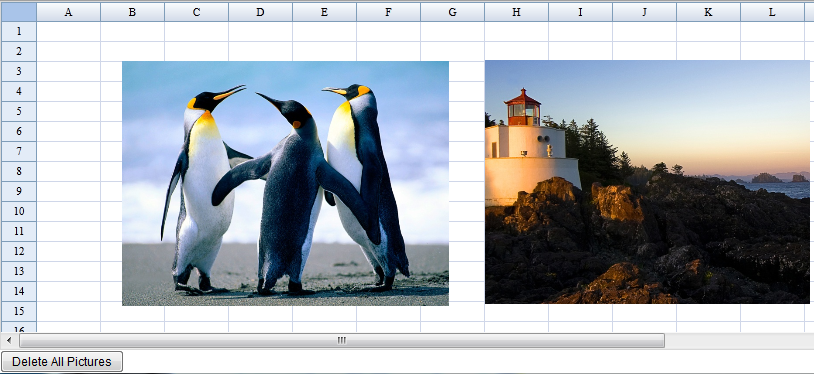Select row 5 header
The width and height of the screenshot is (814, 374).
[x=19, y=111]
